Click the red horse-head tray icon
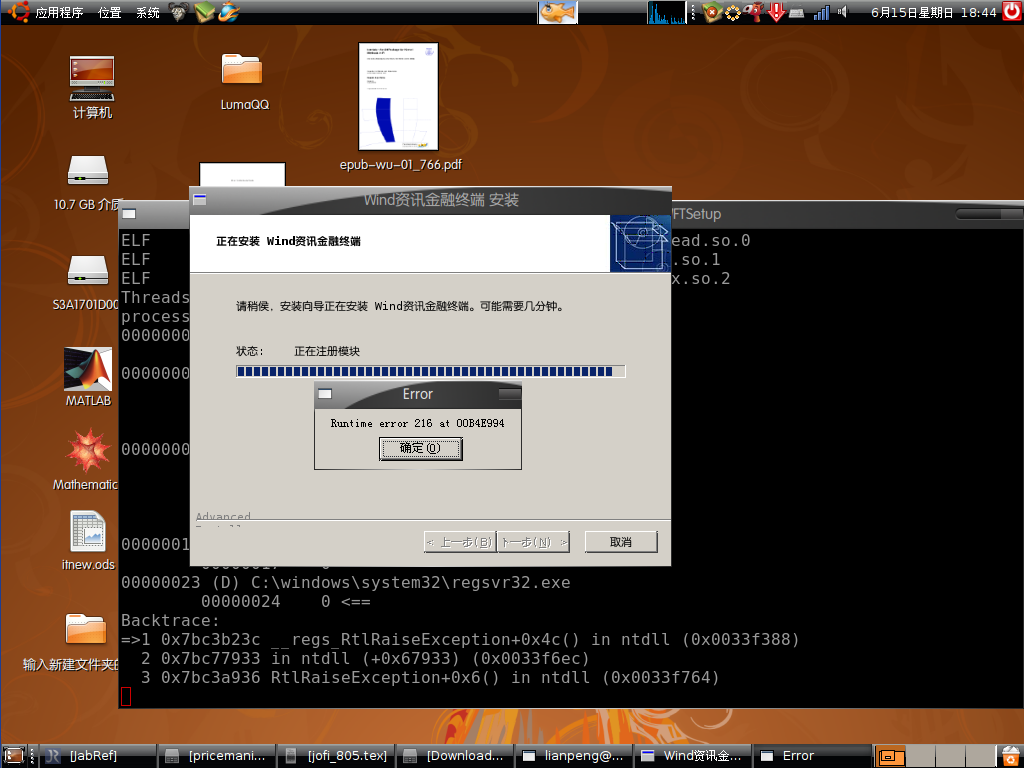Viewport: 1024px width, 768px height. click(754, 12)
